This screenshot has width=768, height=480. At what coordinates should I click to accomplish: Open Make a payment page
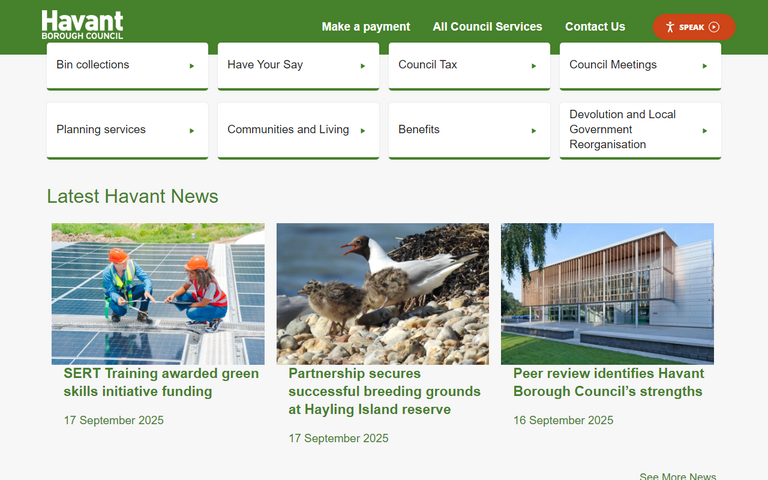(x=366, y=27)
